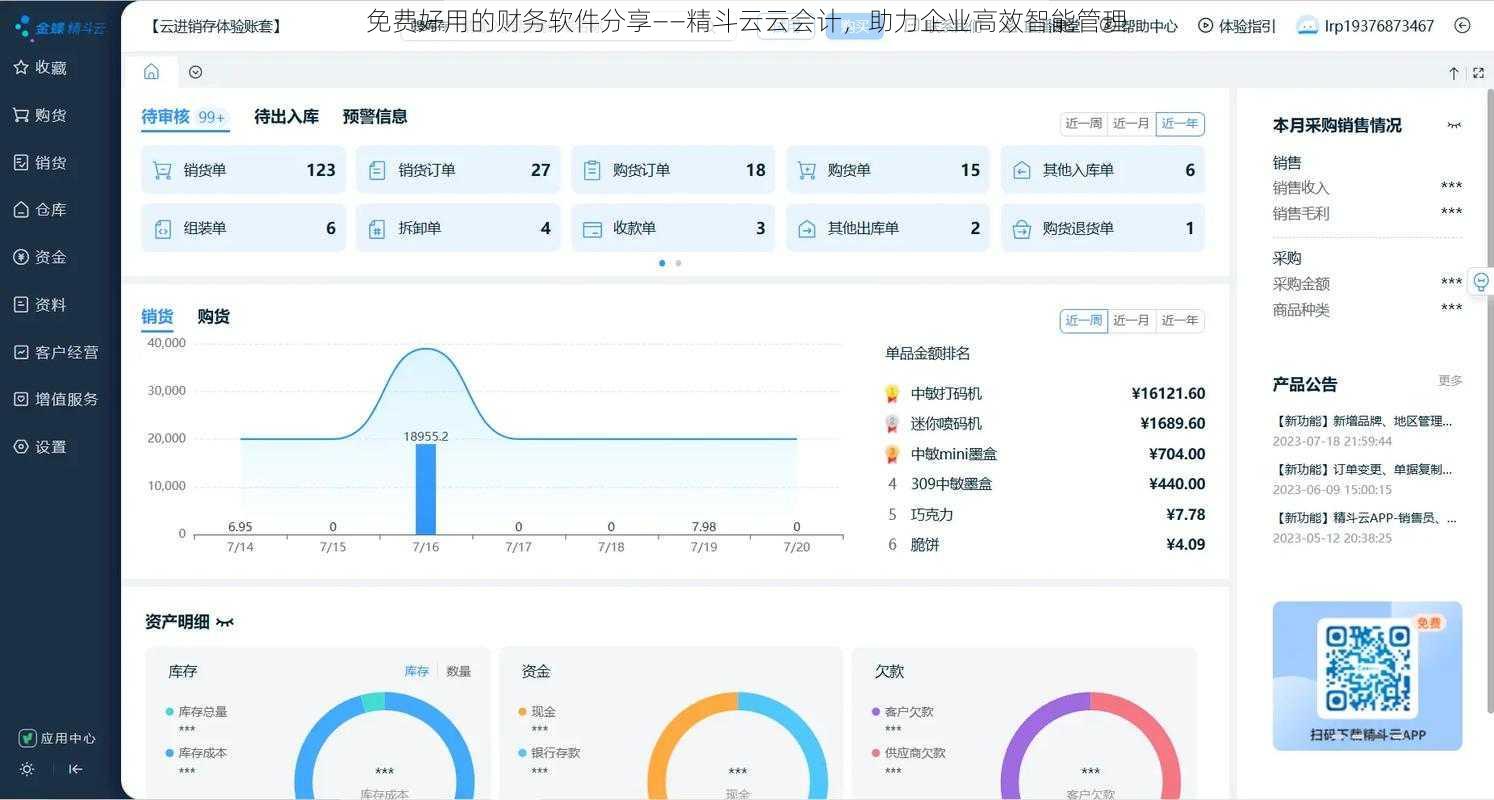The width and height of the screenshot is (1494, 800).
Task: Click 中敏打码机 in the ranking list
Action: [x=946, y=394]
